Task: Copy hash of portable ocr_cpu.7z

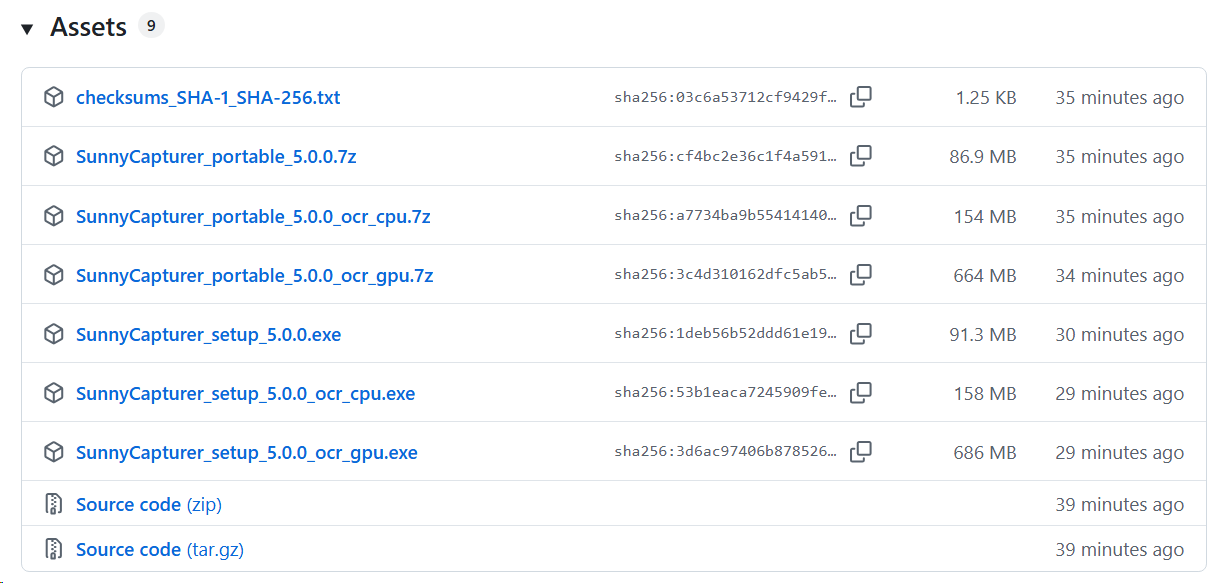Action: tap(860, 216)
